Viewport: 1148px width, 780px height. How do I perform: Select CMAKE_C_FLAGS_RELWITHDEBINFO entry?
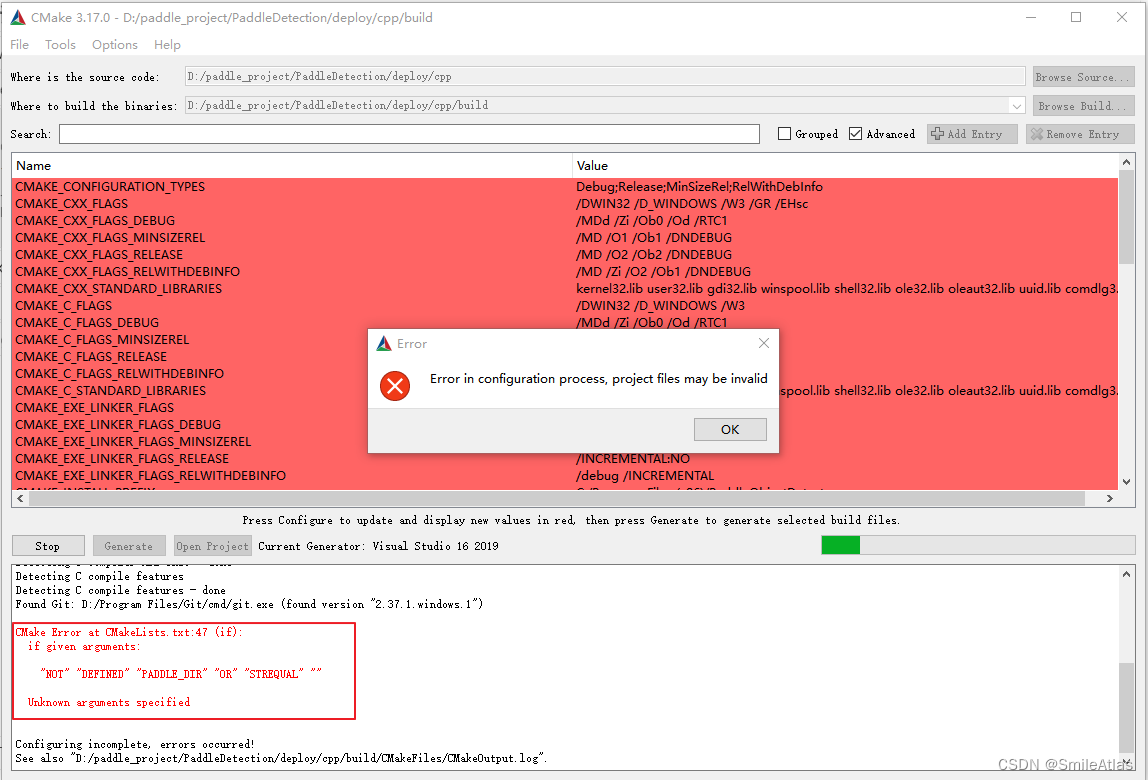pos(119,374)
